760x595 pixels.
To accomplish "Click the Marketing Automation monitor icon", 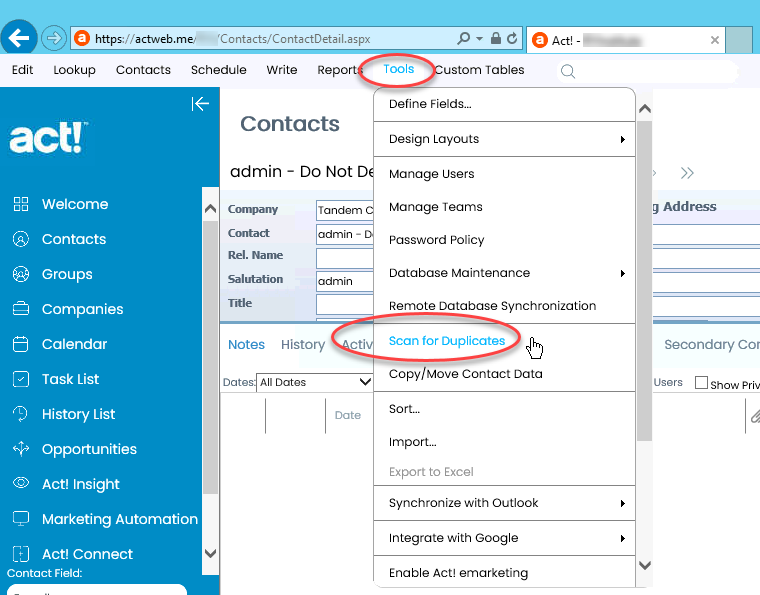I will click(21, 518).
